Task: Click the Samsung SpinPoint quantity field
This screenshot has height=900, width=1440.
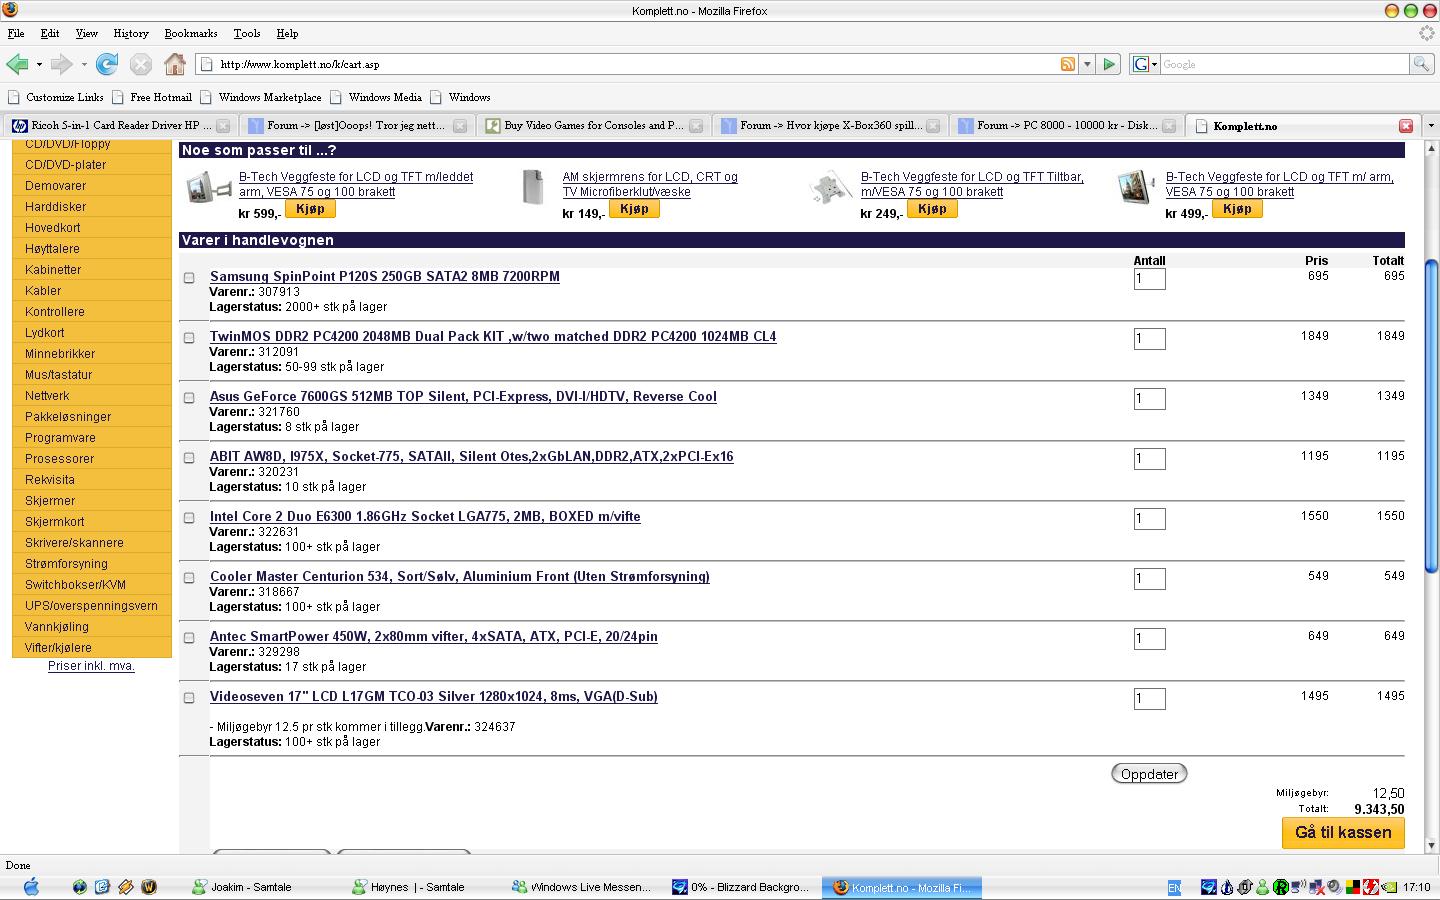Action: pyautogui.click(x=1149, y=278)
